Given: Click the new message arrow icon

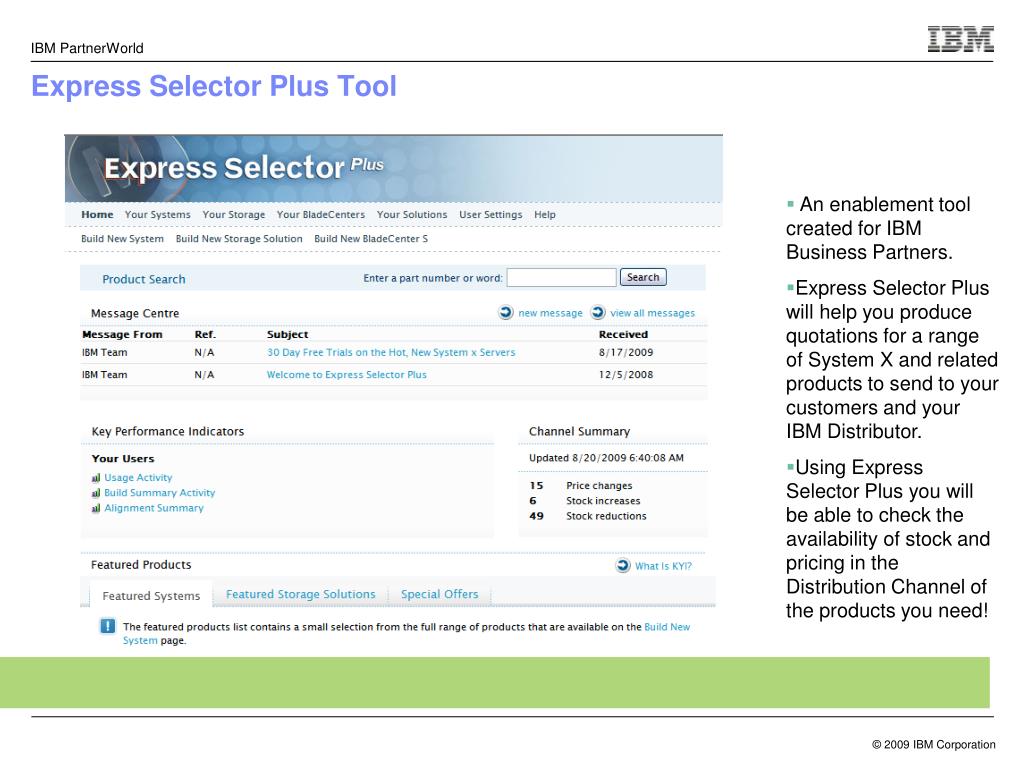Looking at the screenshot, I should [506, 313].
